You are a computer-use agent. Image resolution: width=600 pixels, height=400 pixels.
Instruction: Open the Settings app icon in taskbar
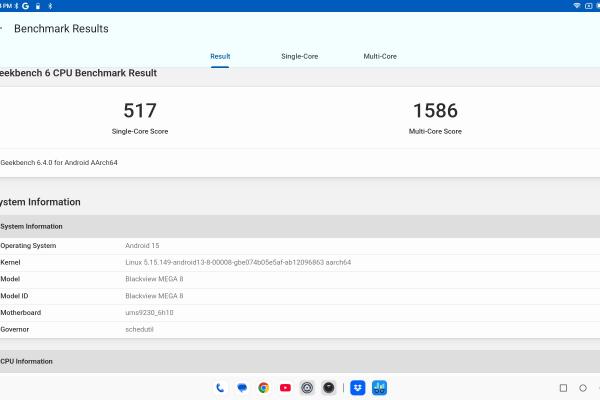click(x=307, y=388)
